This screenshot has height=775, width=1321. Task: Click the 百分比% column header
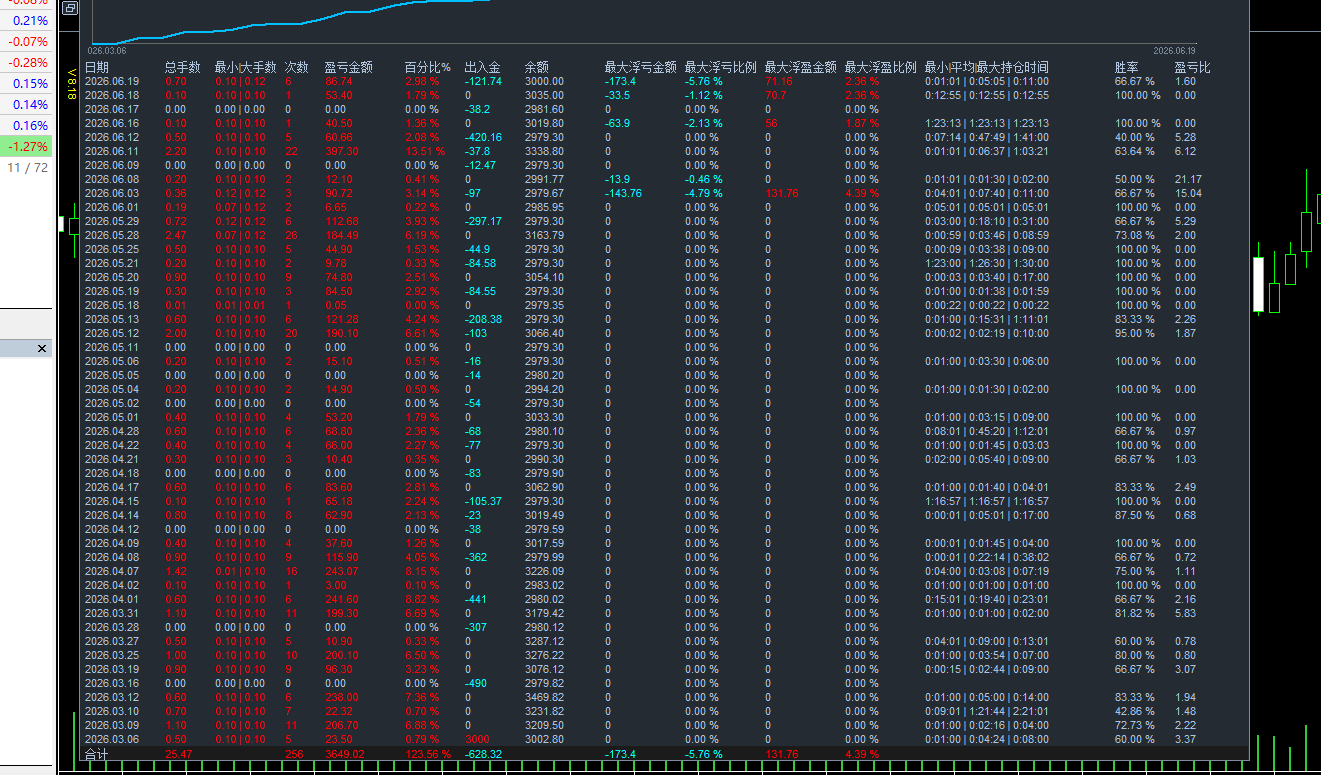tap(428, 67)
